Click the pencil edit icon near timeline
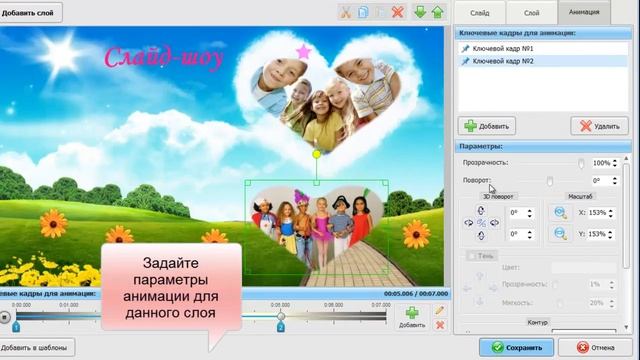The height and width of the screenshot is (360, 640). coord(440,311)
